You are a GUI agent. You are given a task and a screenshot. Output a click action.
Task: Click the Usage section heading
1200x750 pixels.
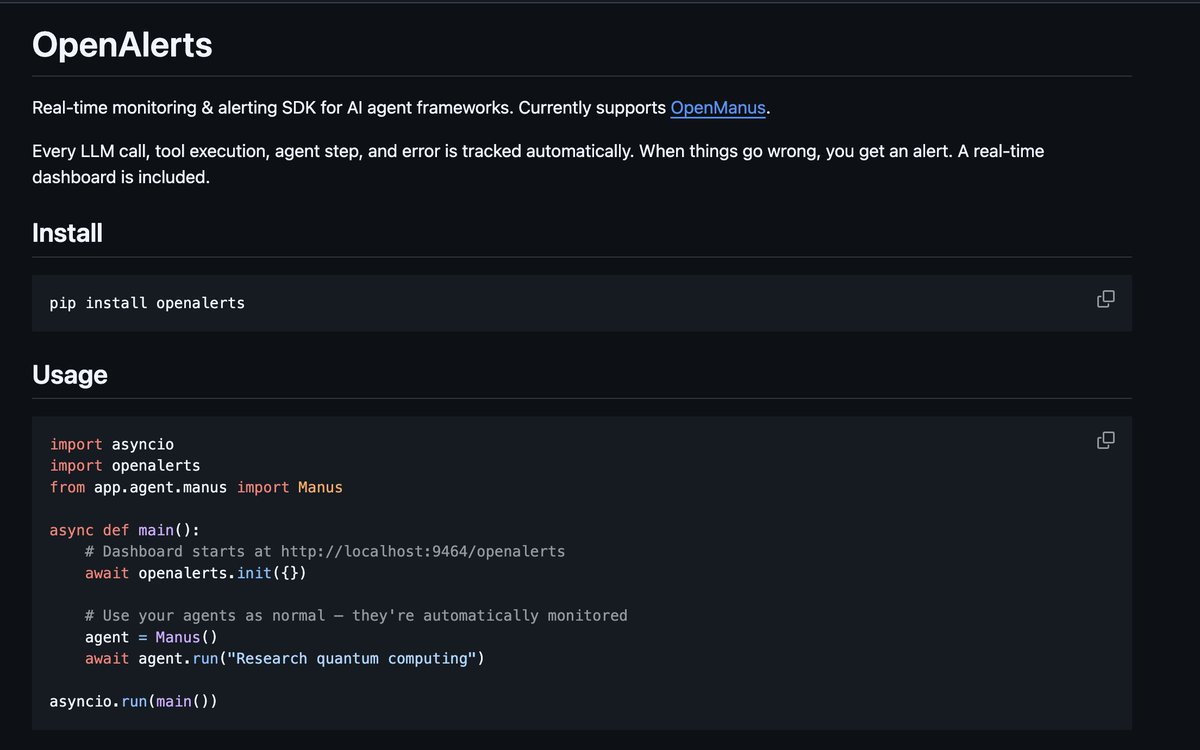coord(70,375)
